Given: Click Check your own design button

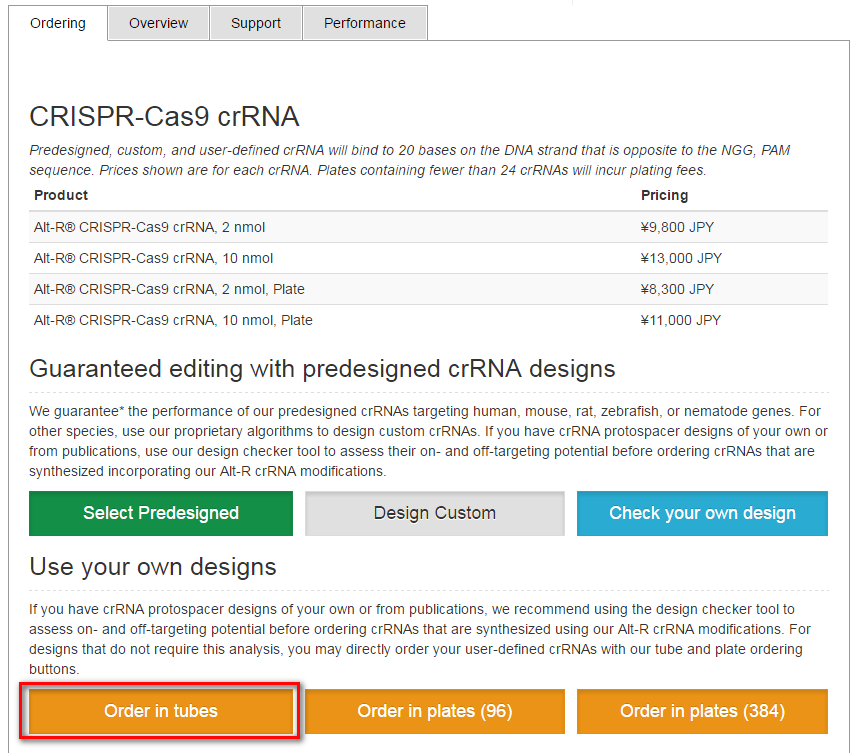Looking at the screenshot, I should [702, 513].
